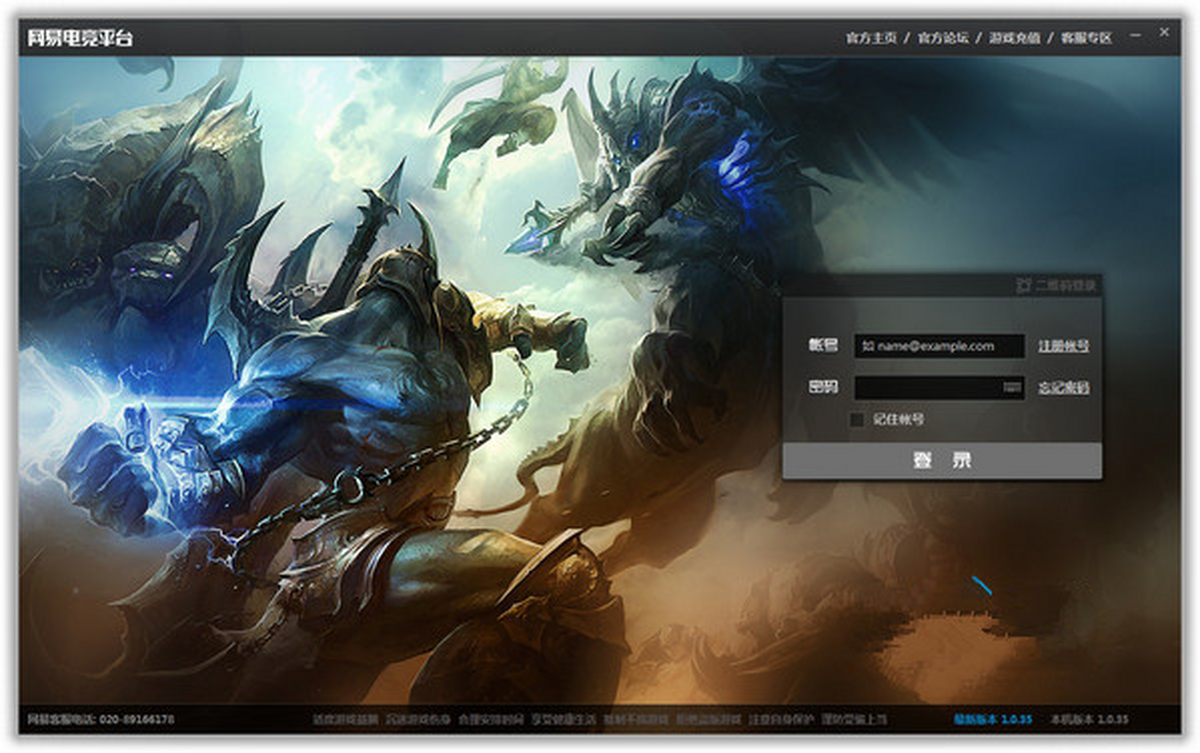Image resolution: width=1200 pixels, height=753 pixels.
Task: Open the soft keyboard icon in password field
Action: (x=1012, y=387)
